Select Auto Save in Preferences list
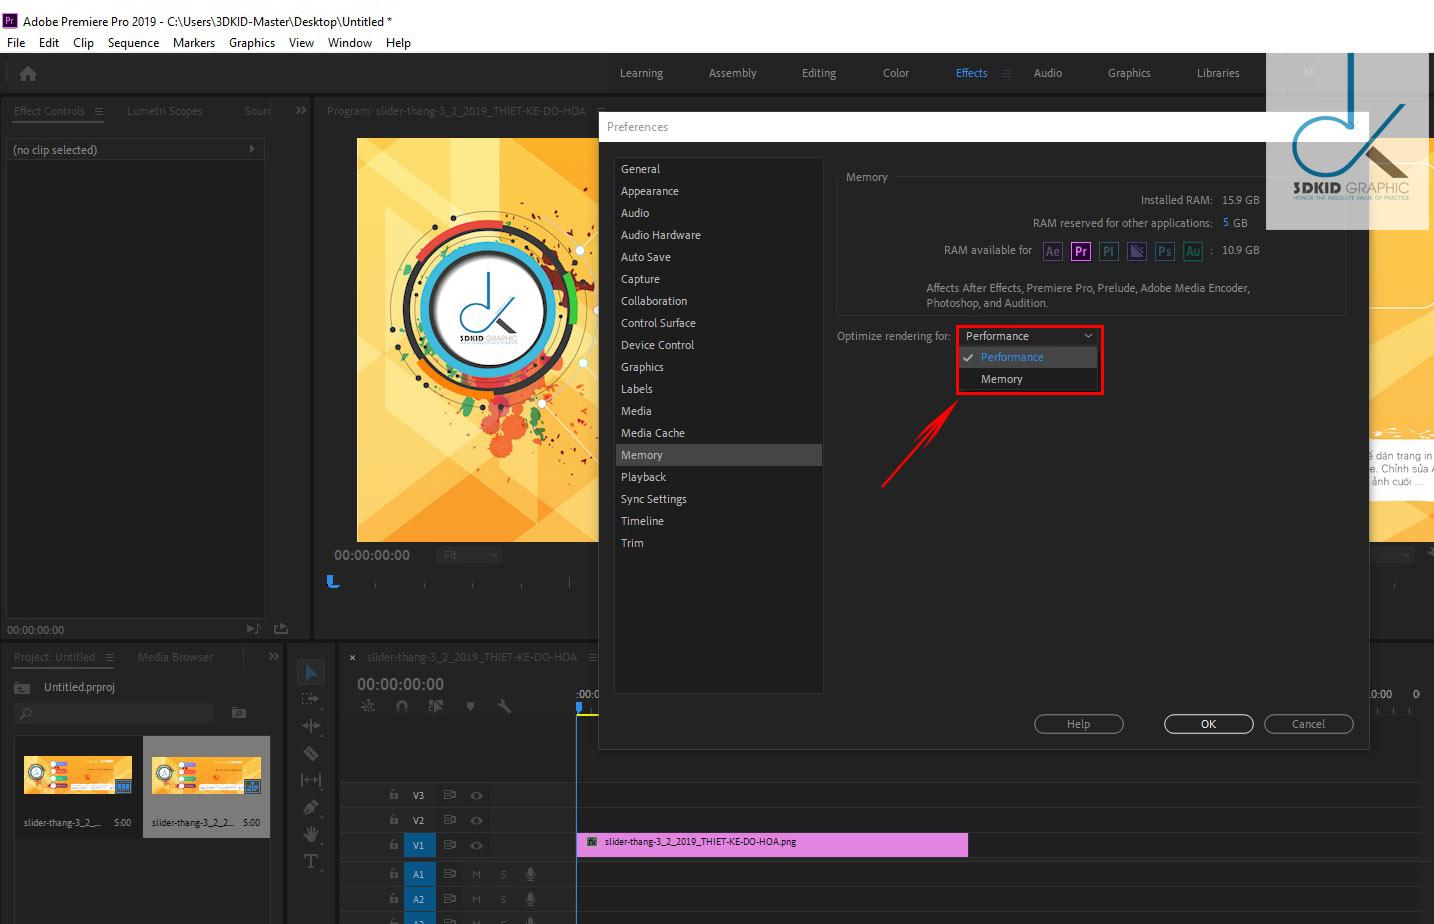 pyautogui.click(x=718, y=257)
